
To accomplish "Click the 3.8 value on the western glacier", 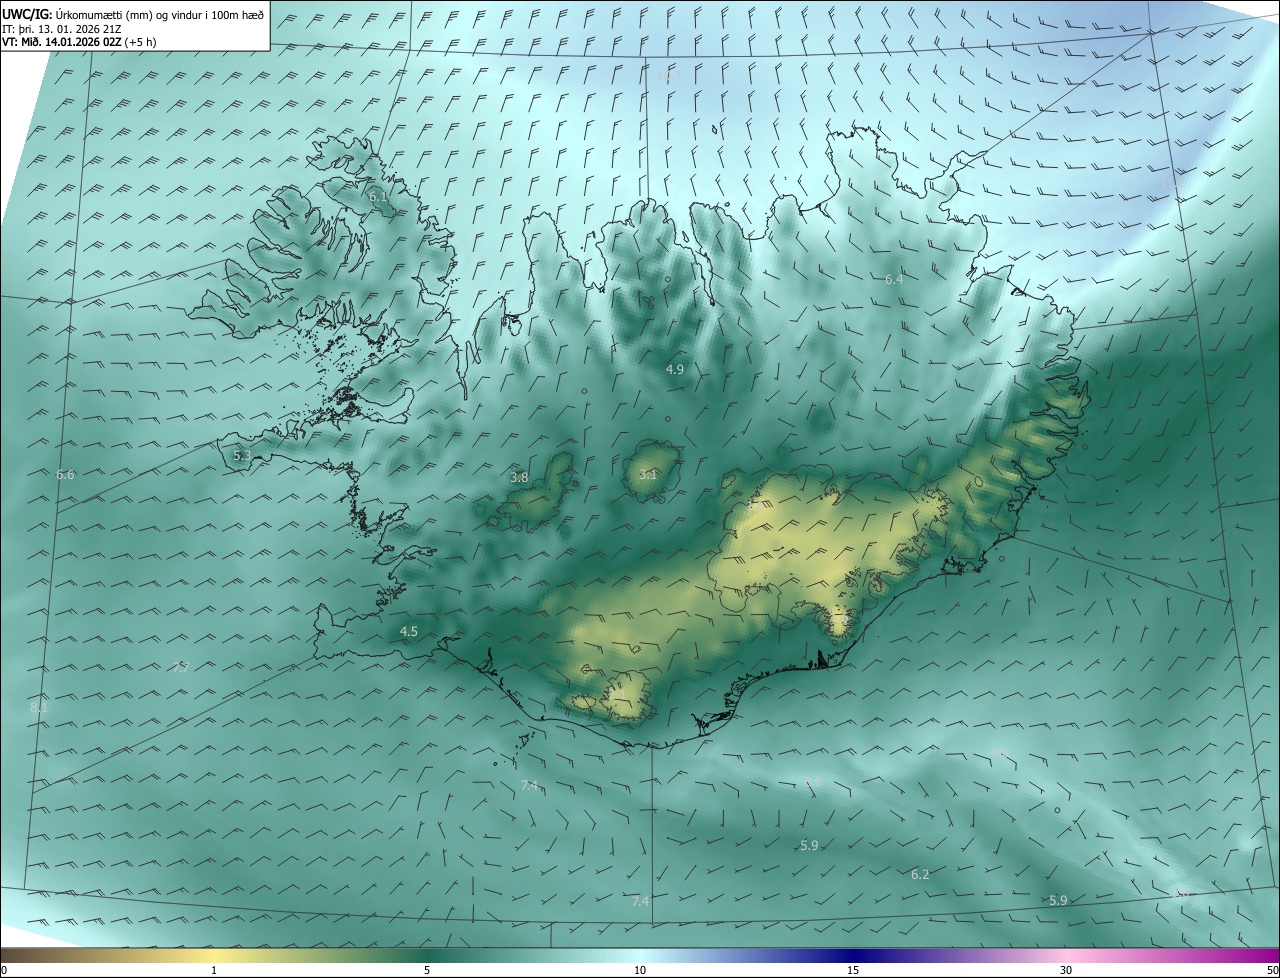I will pyautogui.click(x=519, y=477).
